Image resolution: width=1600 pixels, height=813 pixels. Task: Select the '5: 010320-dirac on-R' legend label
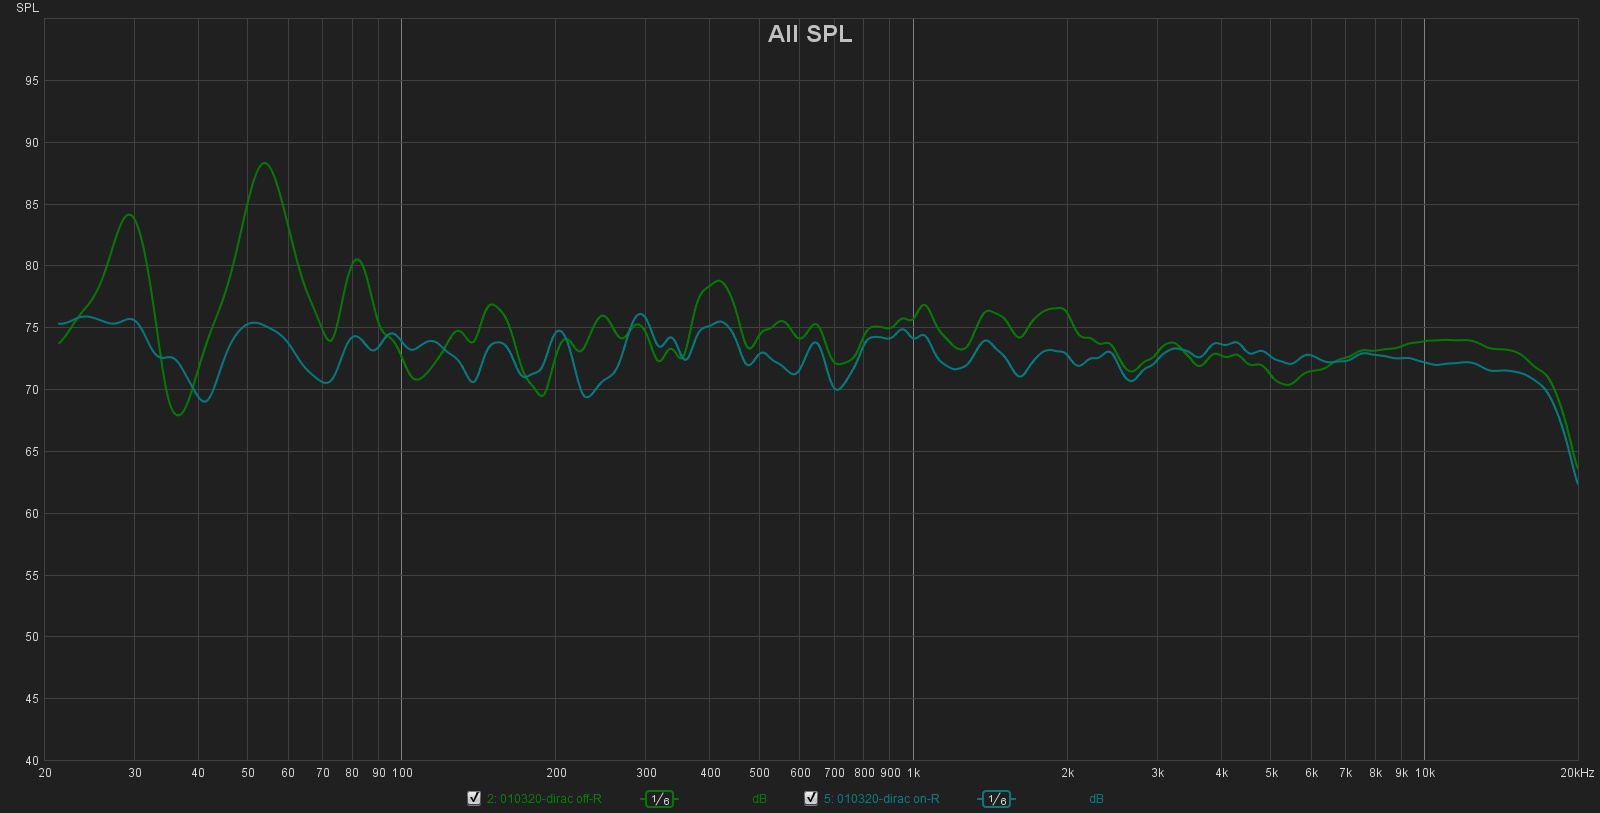pos(881,799)
